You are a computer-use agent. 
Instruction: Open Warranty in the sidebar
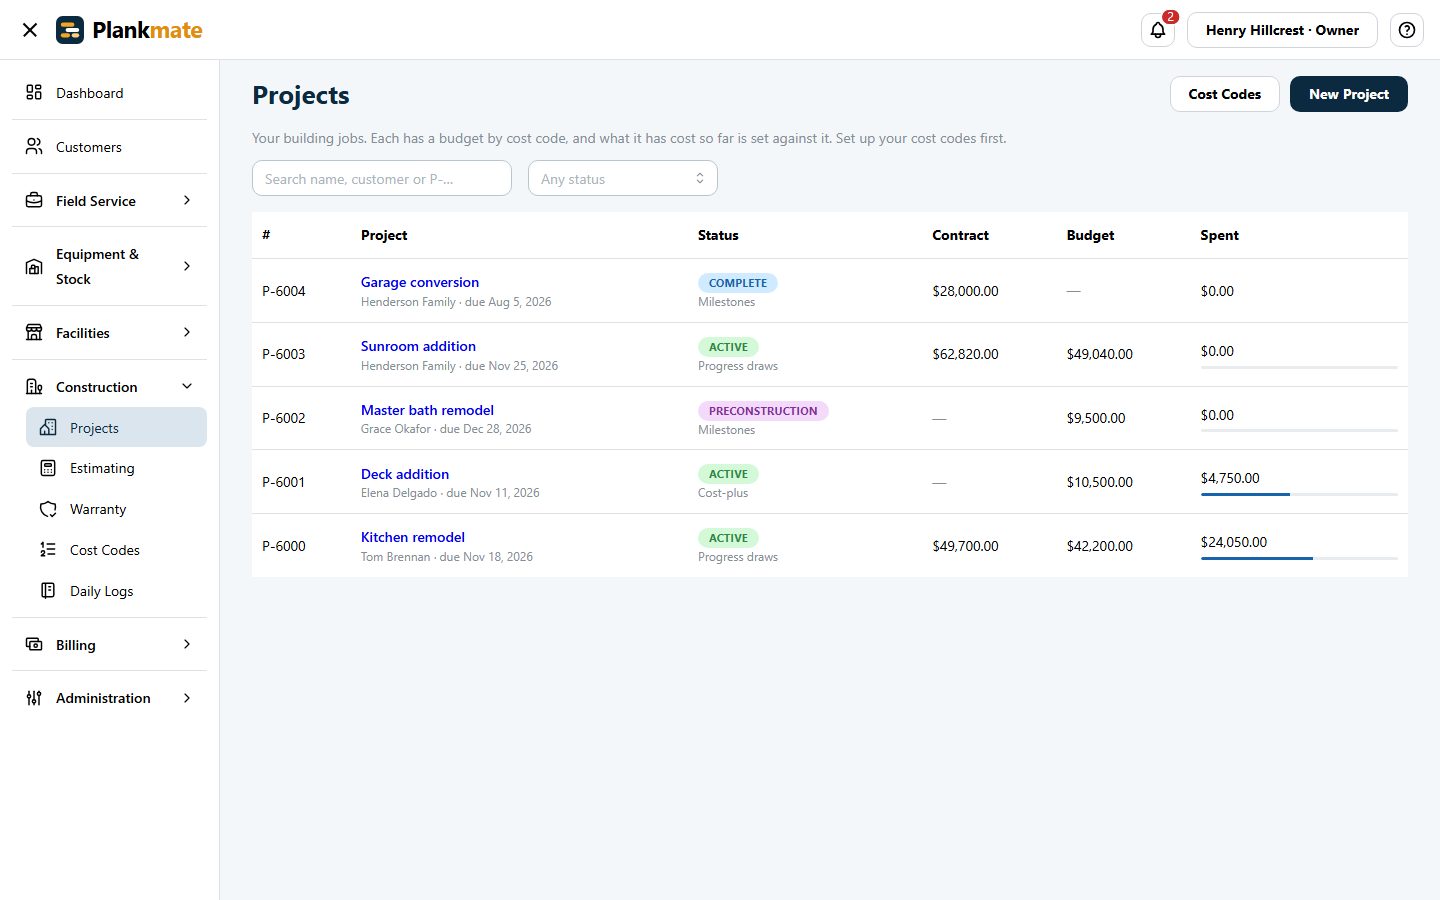[116, 509]
